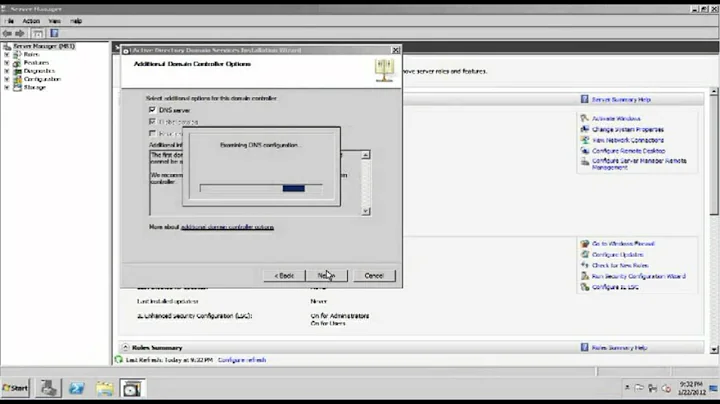Click Configure Updates link
720x404 pixels.
[618, 254]
